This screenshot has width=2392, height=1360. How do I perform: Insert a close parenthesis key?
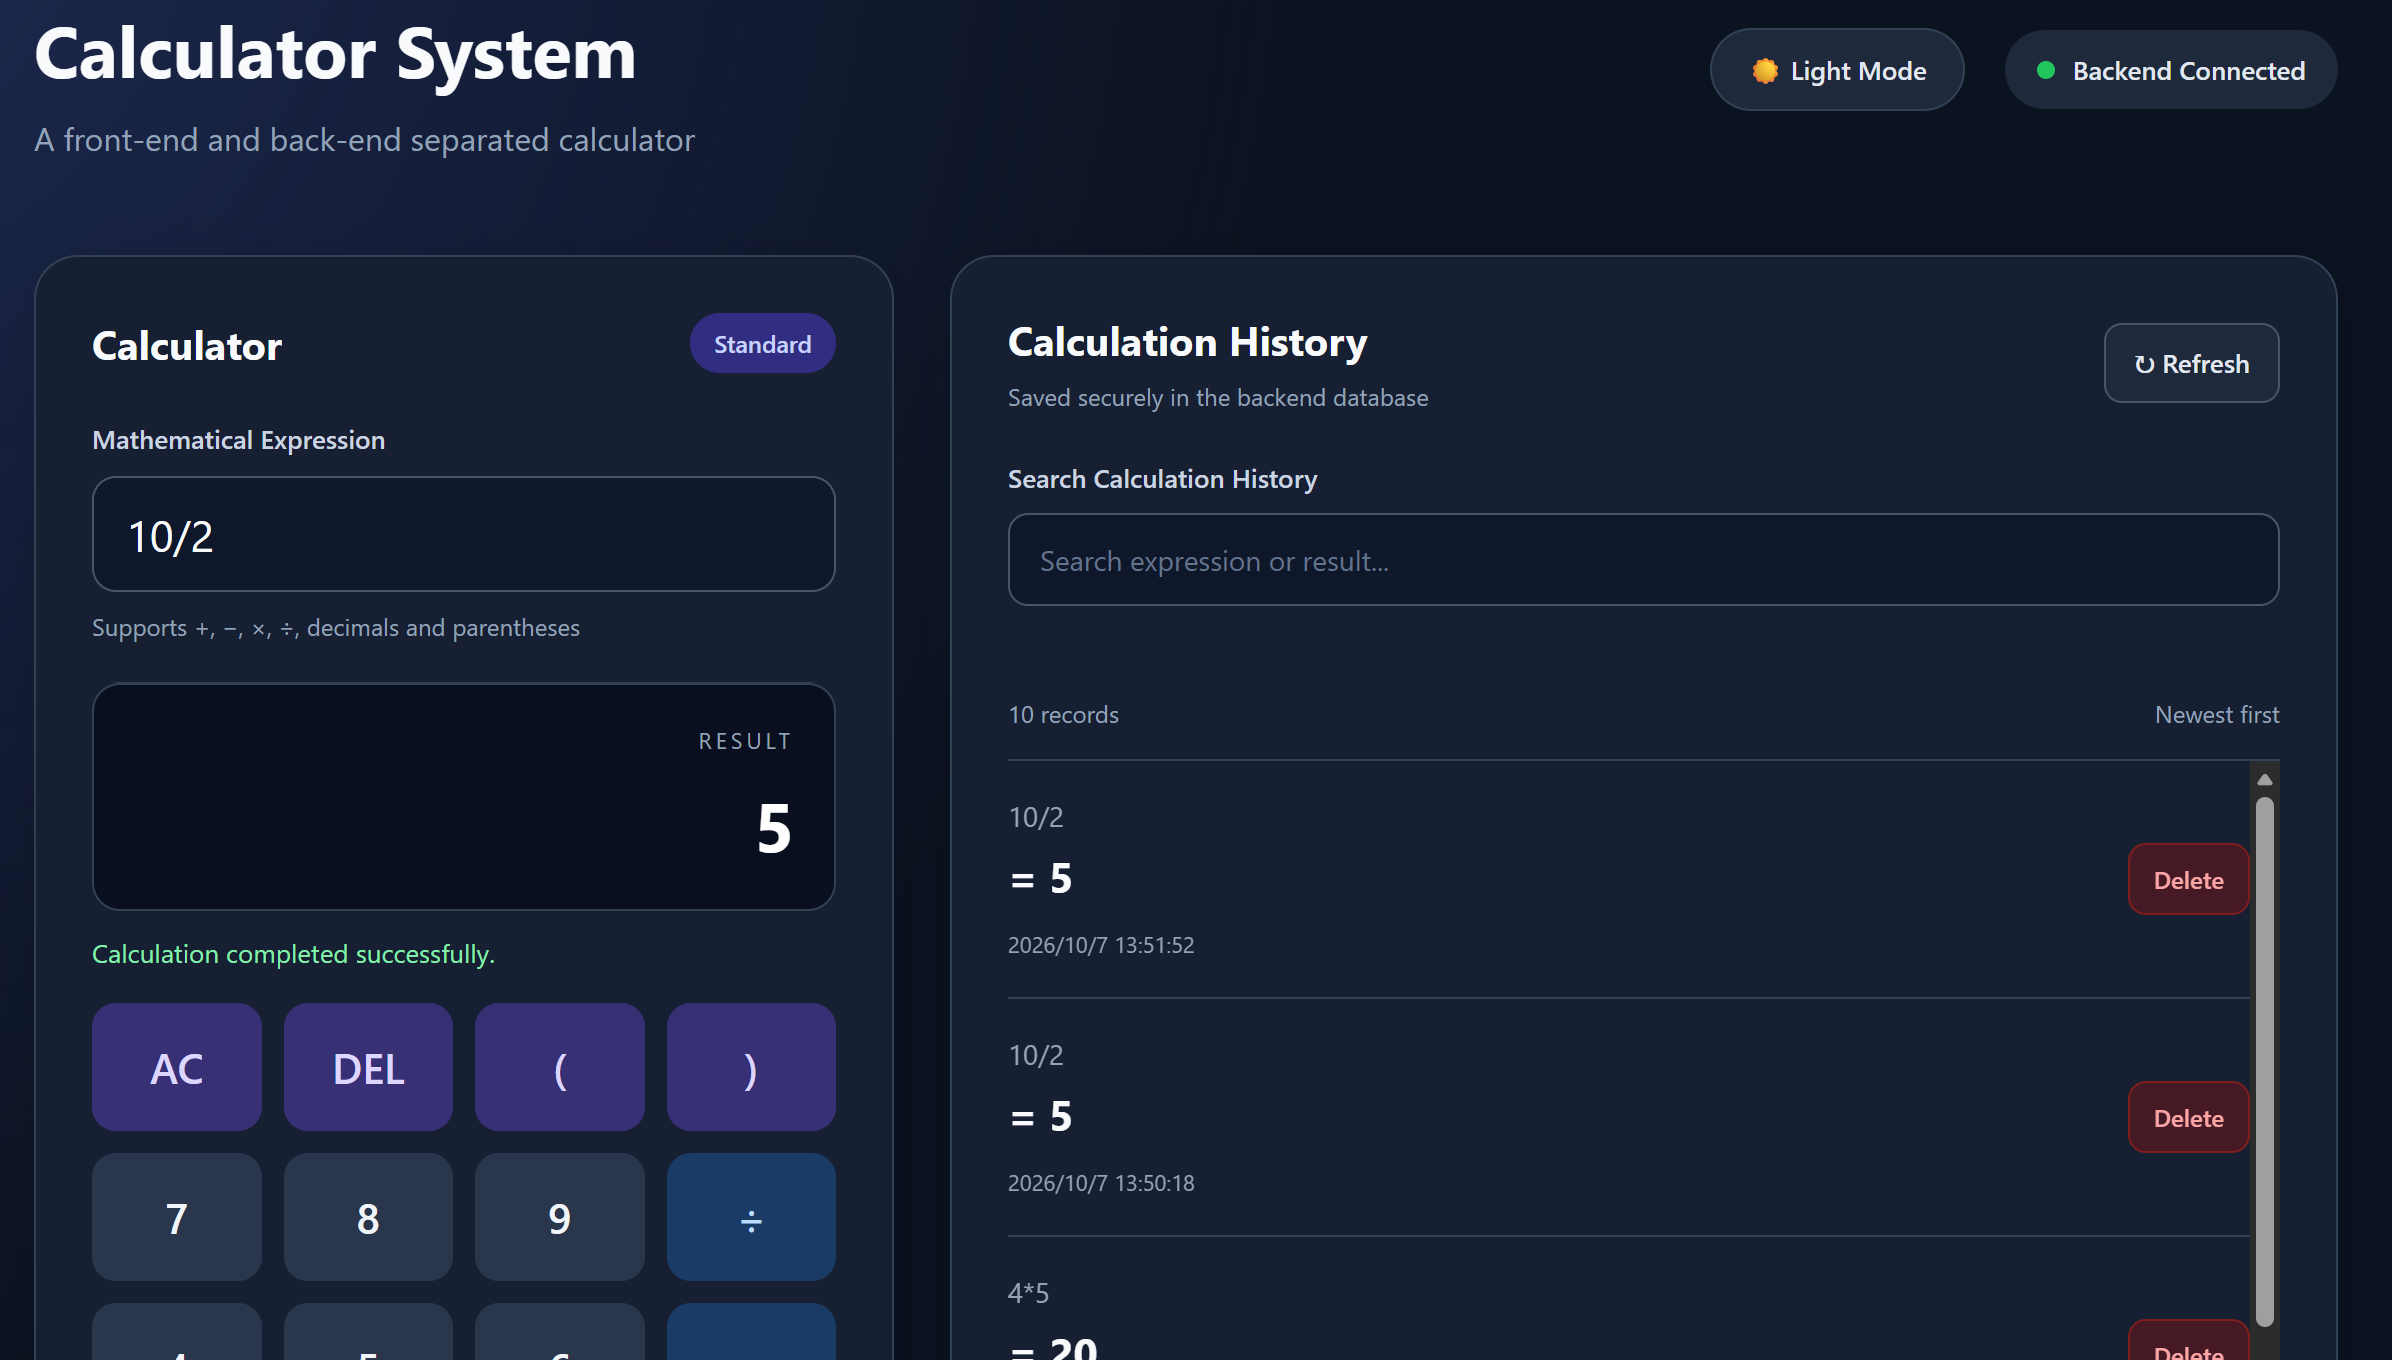(751, 1067)
